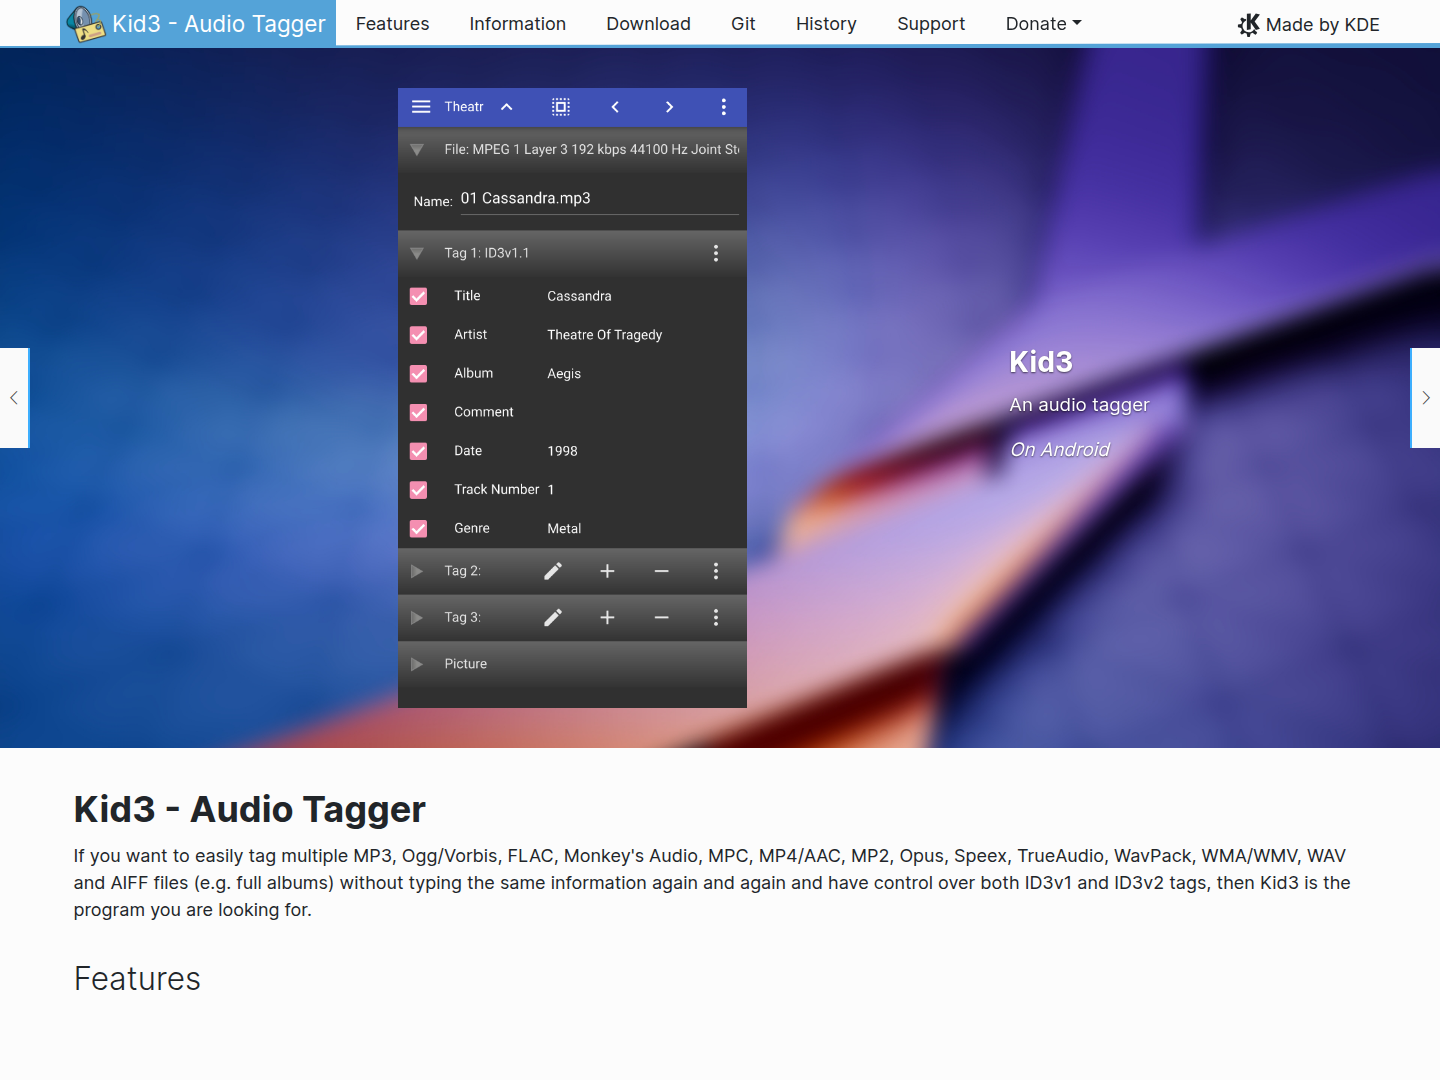
Task: Click the Tag 2 edit pencil icon
Action: pos(553,571)
